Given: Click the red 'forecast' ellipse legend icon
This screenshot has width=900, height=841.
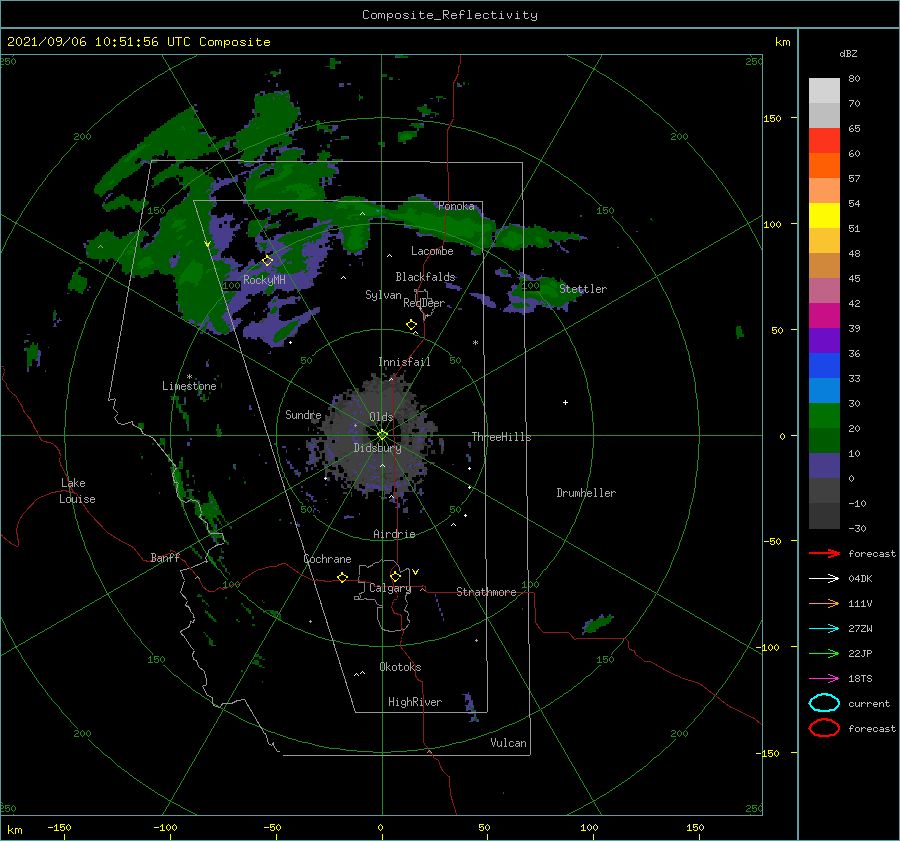Looking at the screenshot, I should coord(824,728).
